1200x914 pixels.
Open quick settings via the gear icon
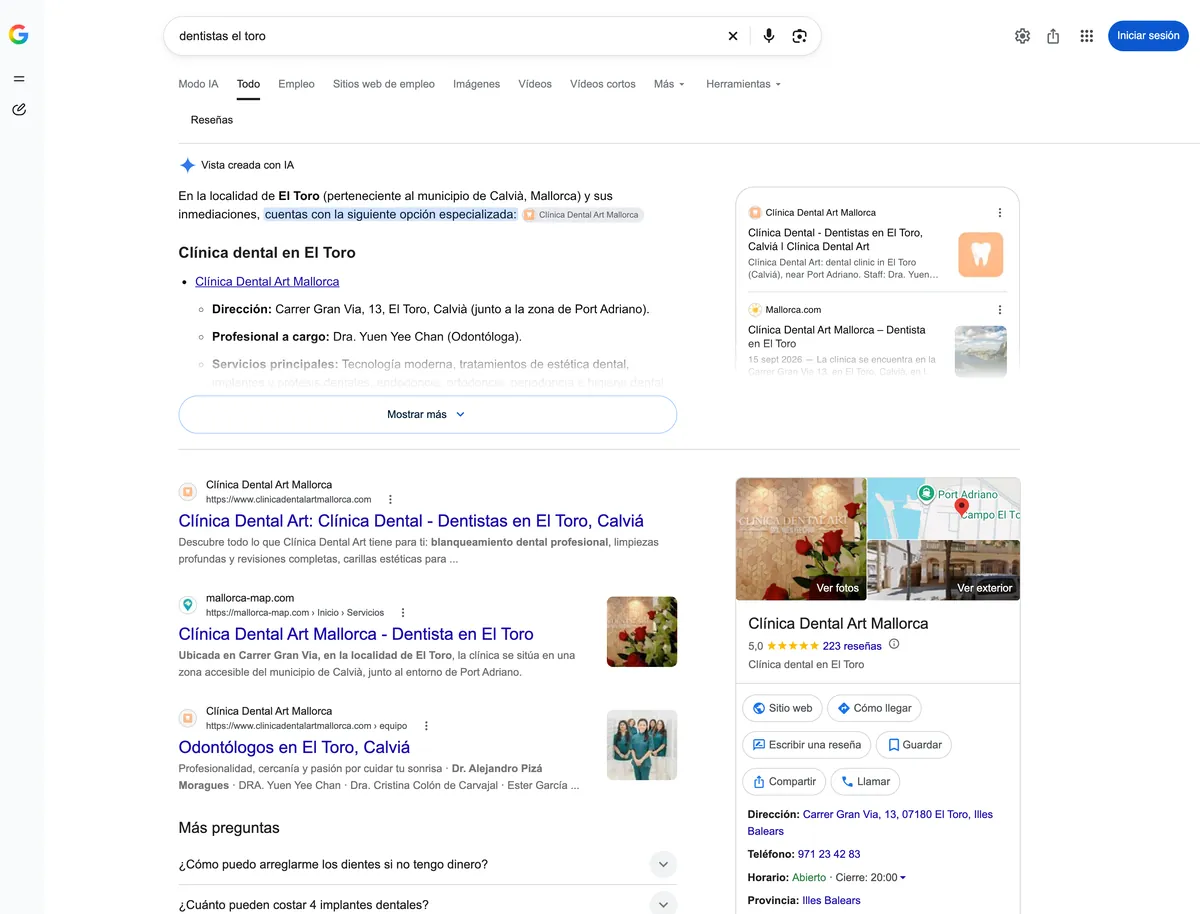coord(1022,36)
